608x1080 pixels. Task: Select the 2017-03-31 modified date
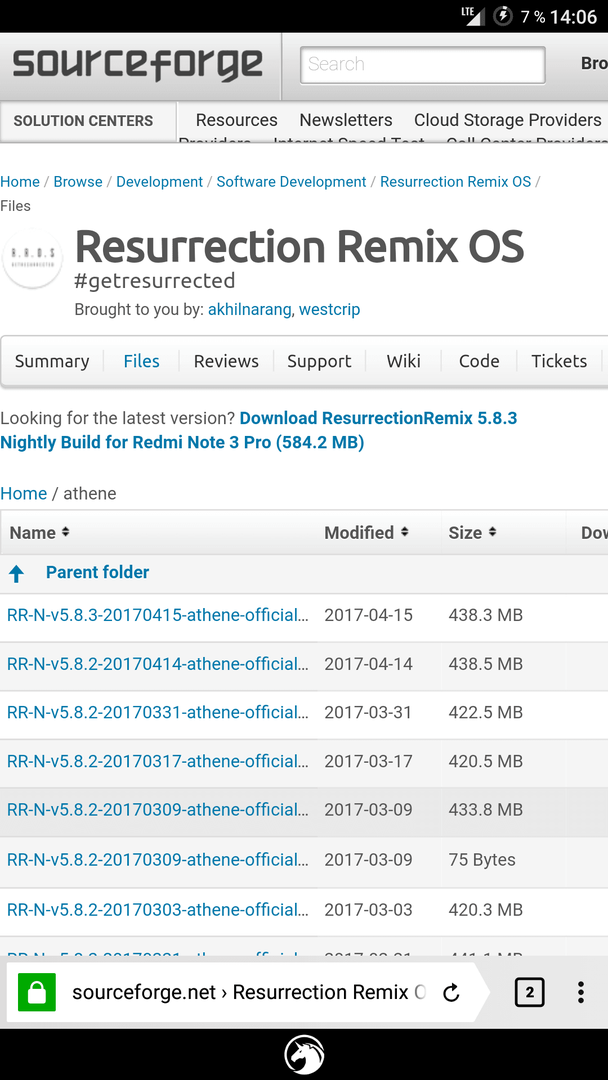coord(368,712)
